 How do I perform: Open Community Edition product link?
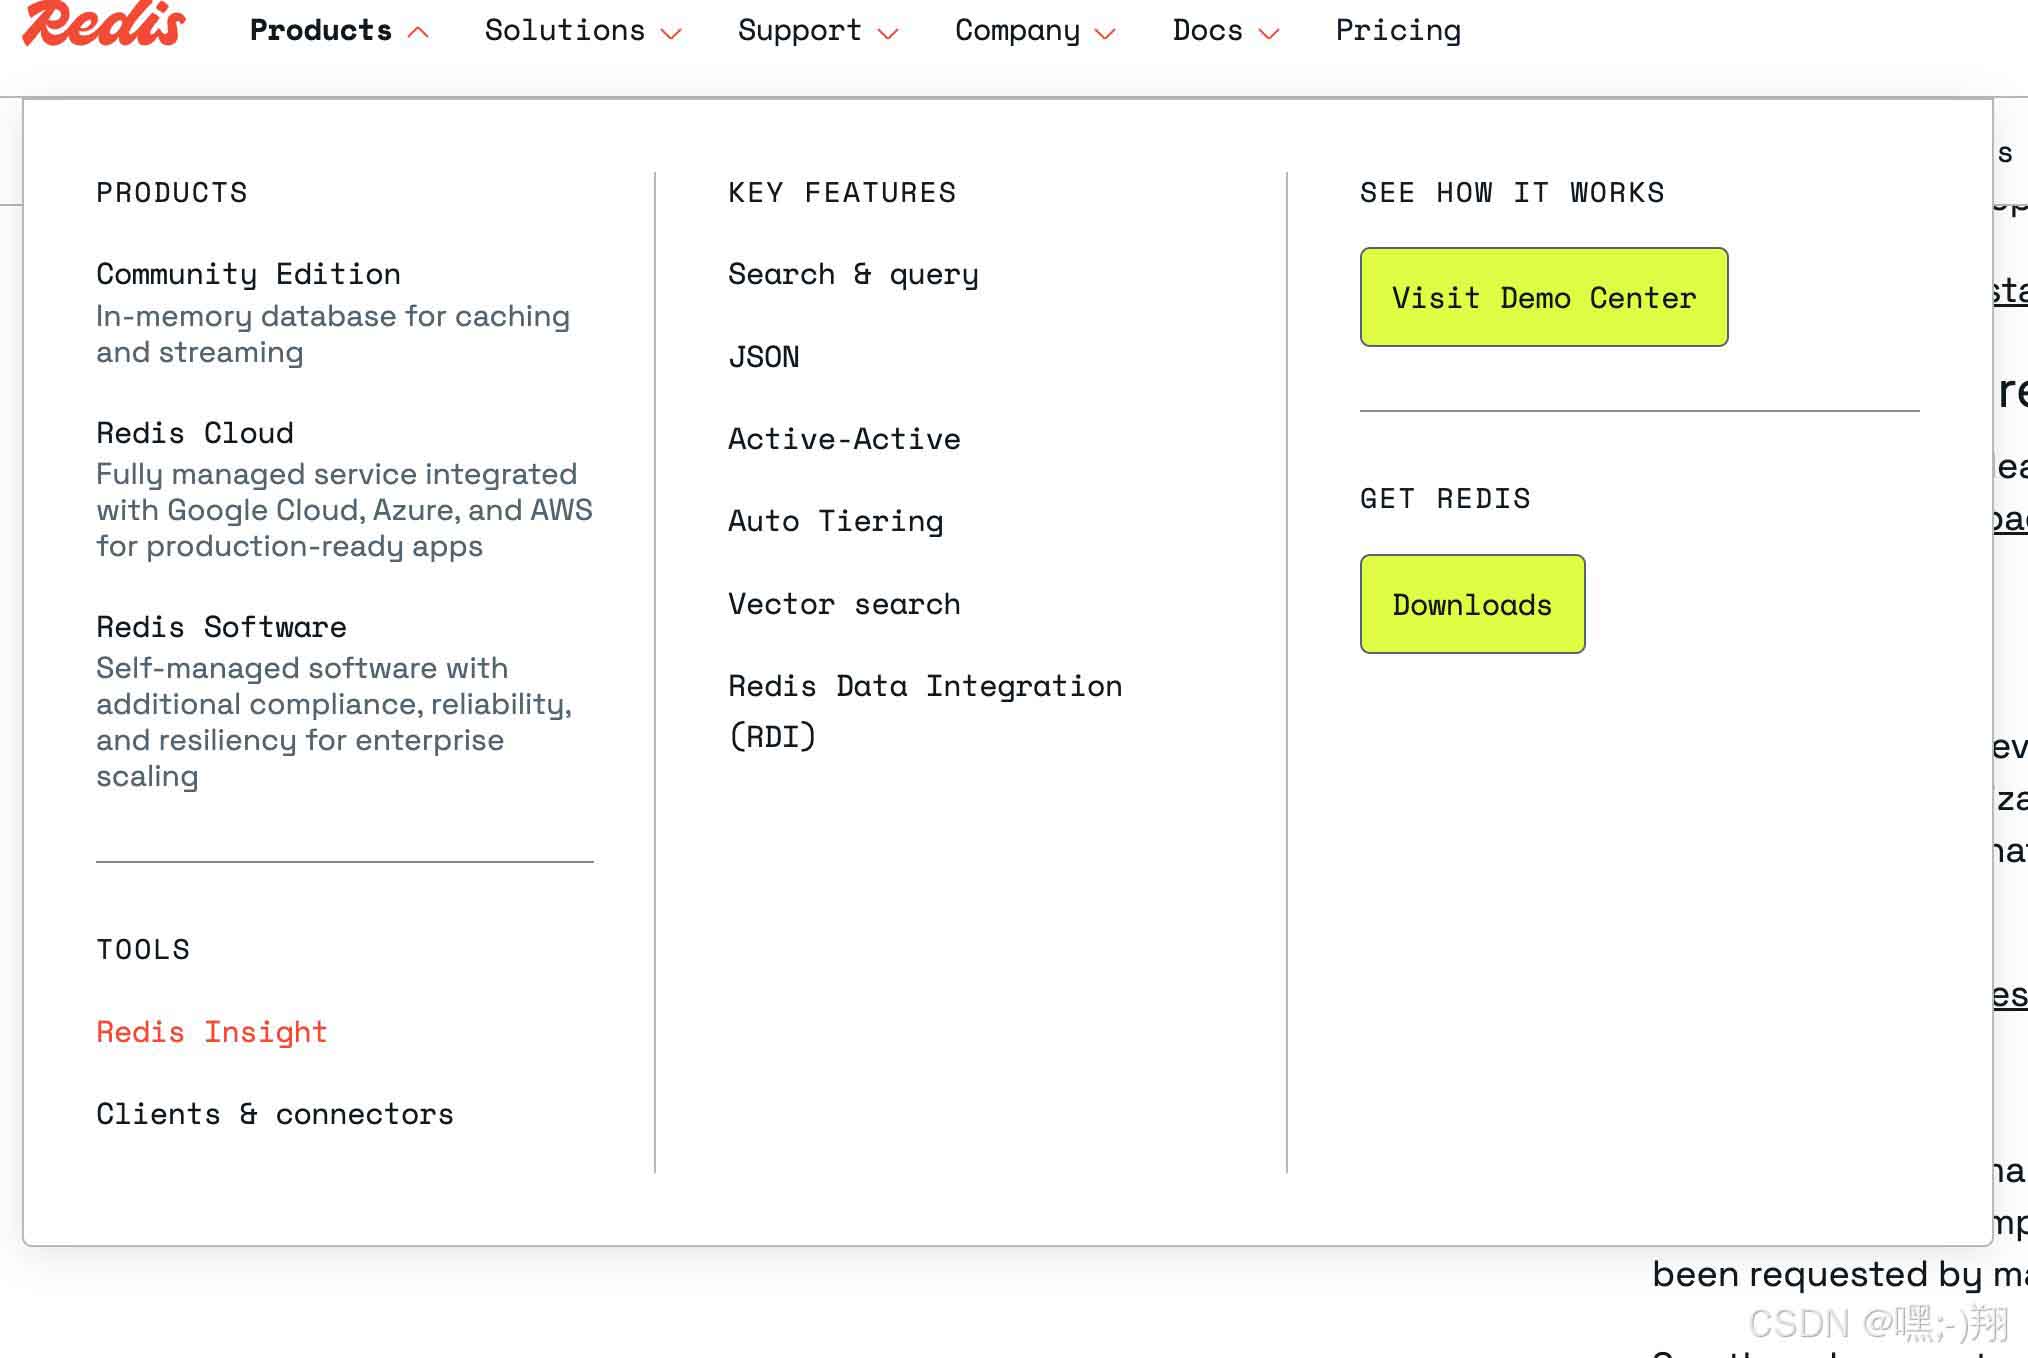[248, 274]
